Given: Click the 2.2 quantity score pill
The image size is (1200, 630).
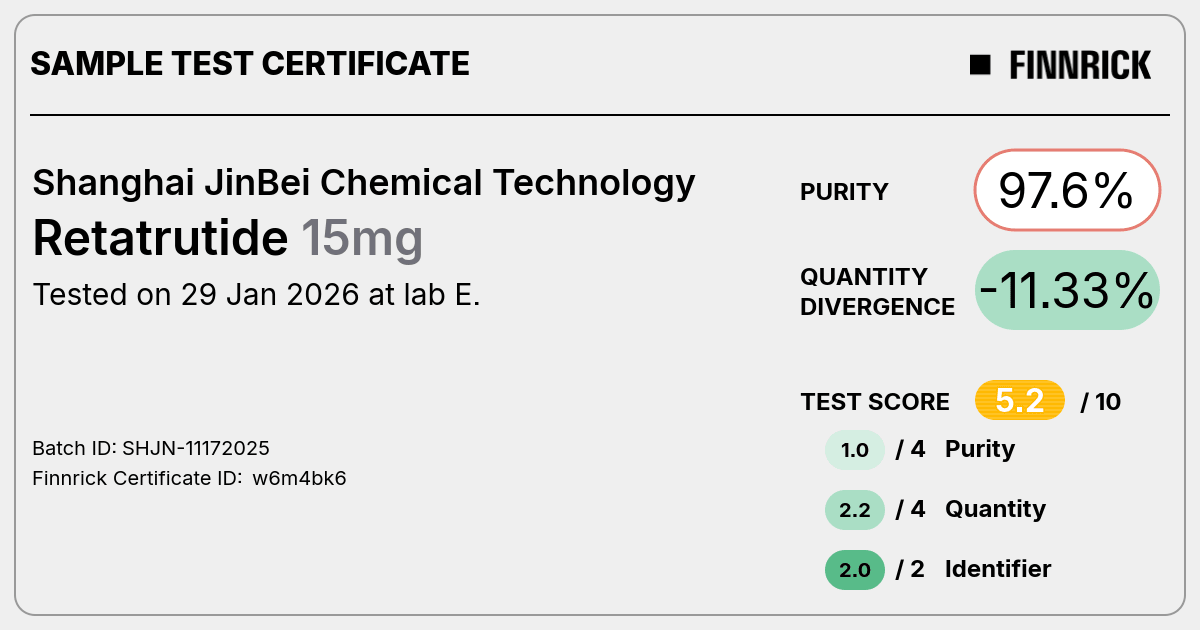Looking at the screenshot, I should point(855,510).
